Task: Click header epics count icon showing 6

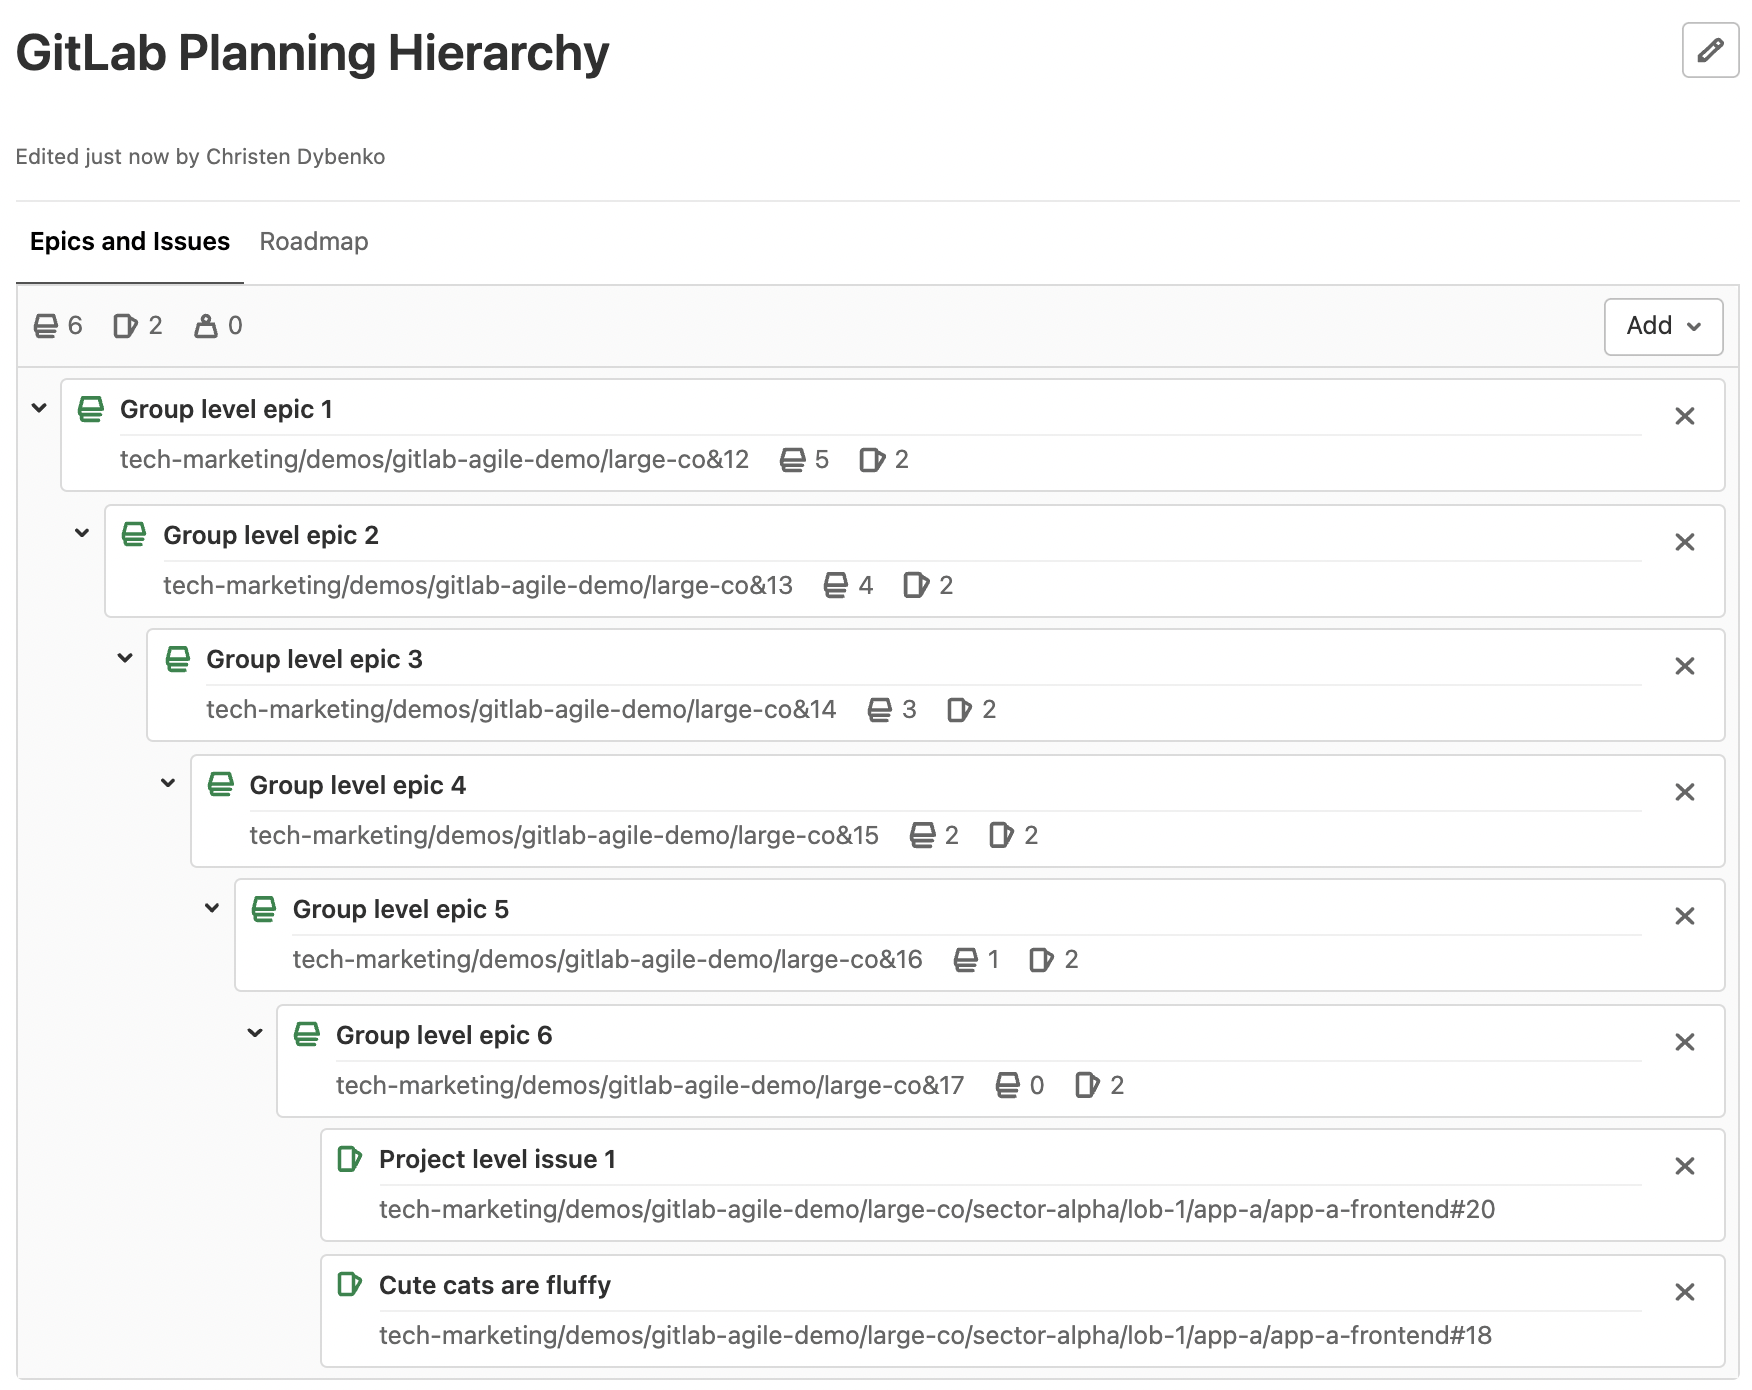Action: coord(46,326)
